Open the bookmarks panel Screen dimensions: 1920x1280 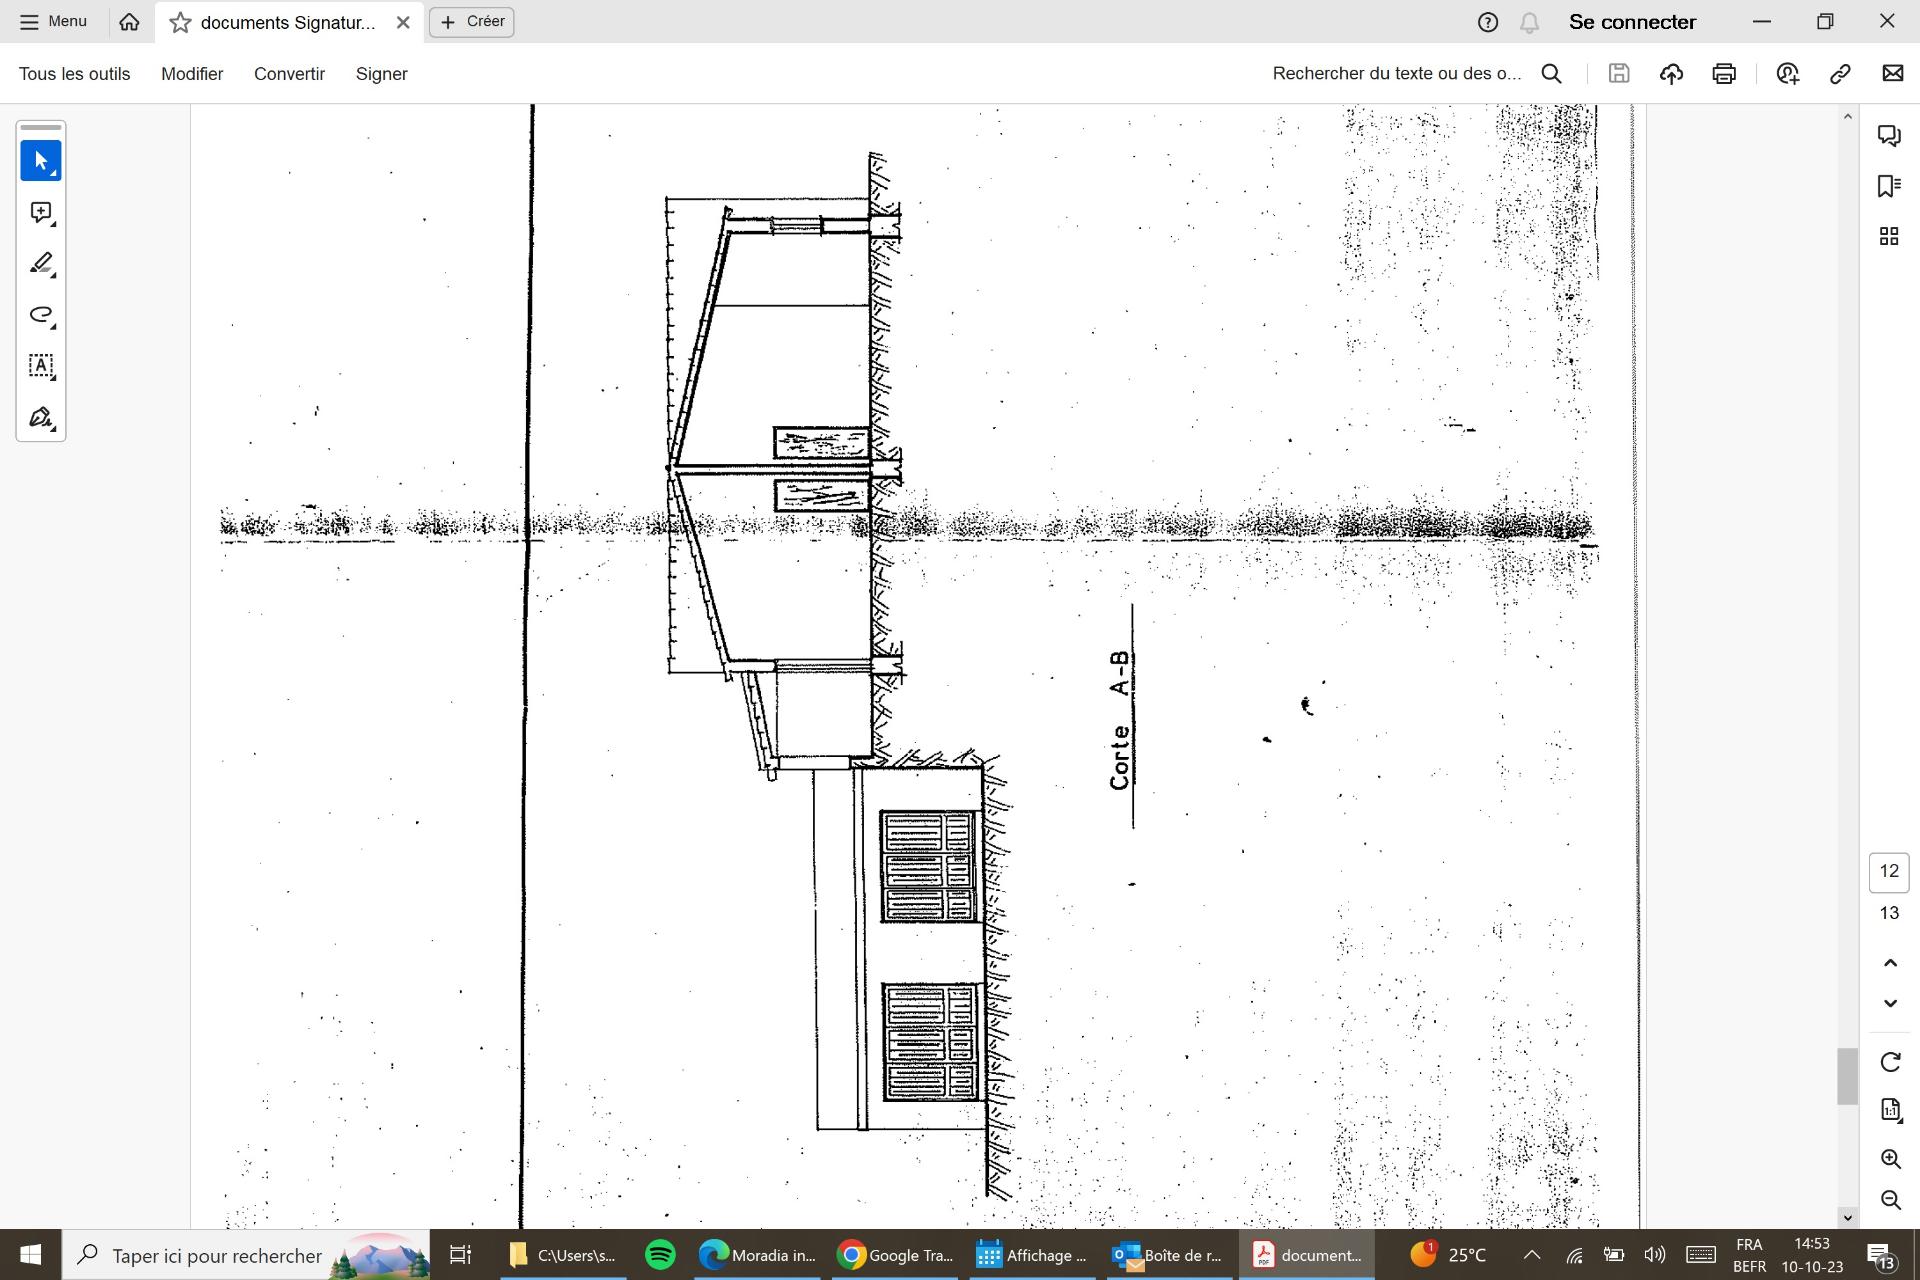[1888, 186]
